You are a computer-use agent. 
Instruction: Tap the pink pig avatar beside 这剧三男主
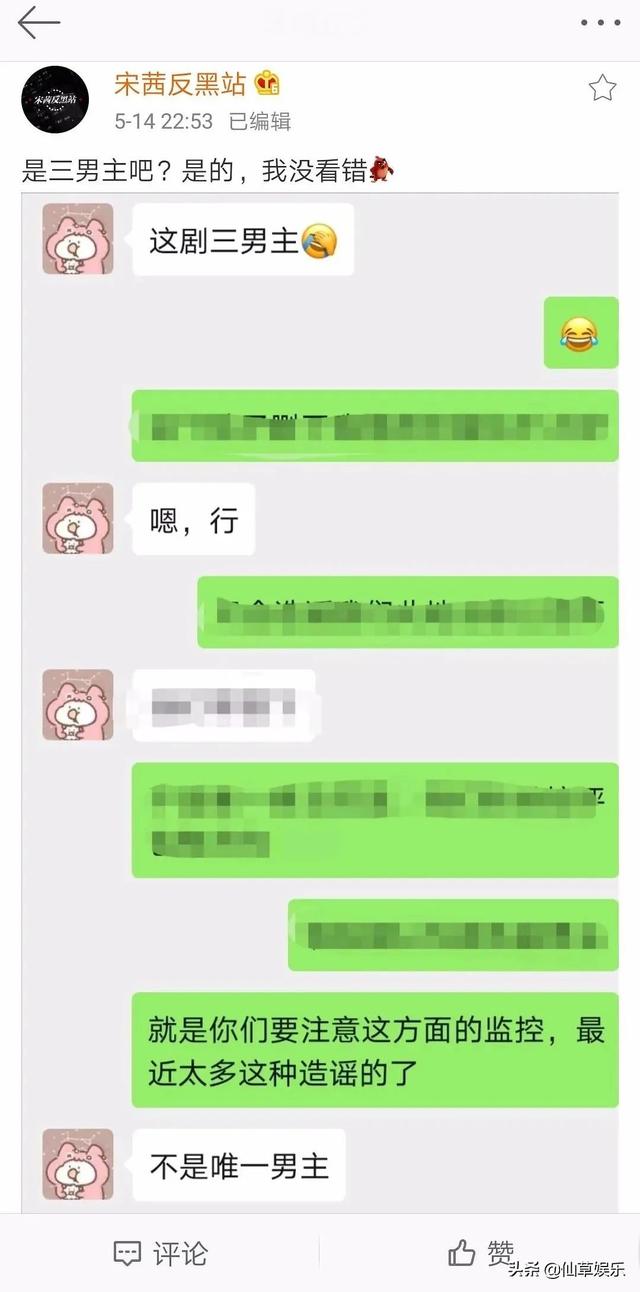(x=78, y=239)
